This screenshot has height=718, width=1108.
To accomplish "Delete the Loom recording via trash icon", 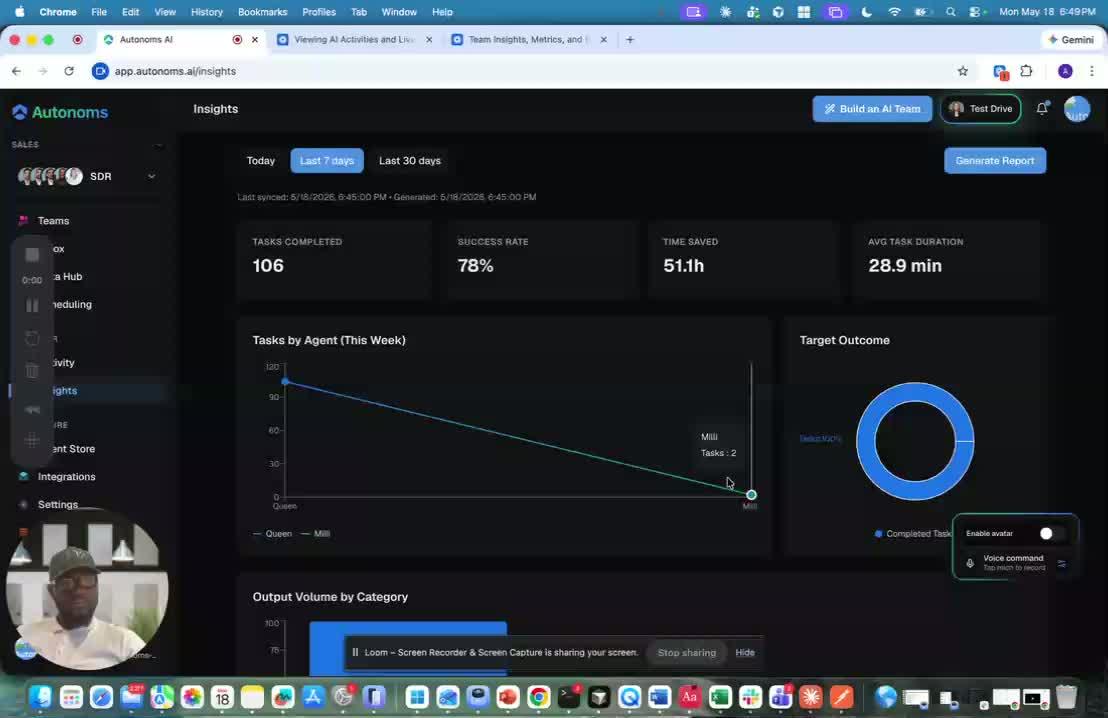I will point(32,370).
